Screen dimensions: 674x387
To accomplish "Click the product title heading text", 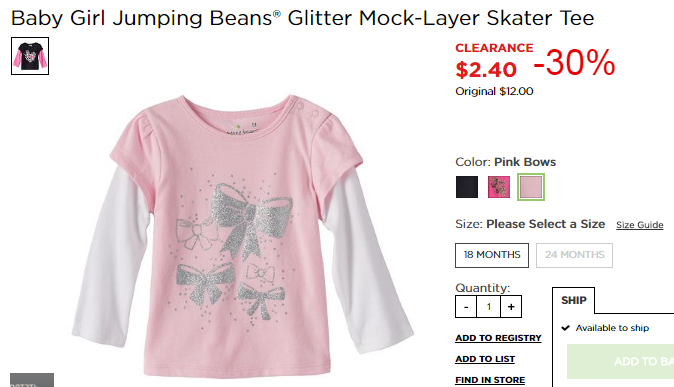I will pos(302,18).
